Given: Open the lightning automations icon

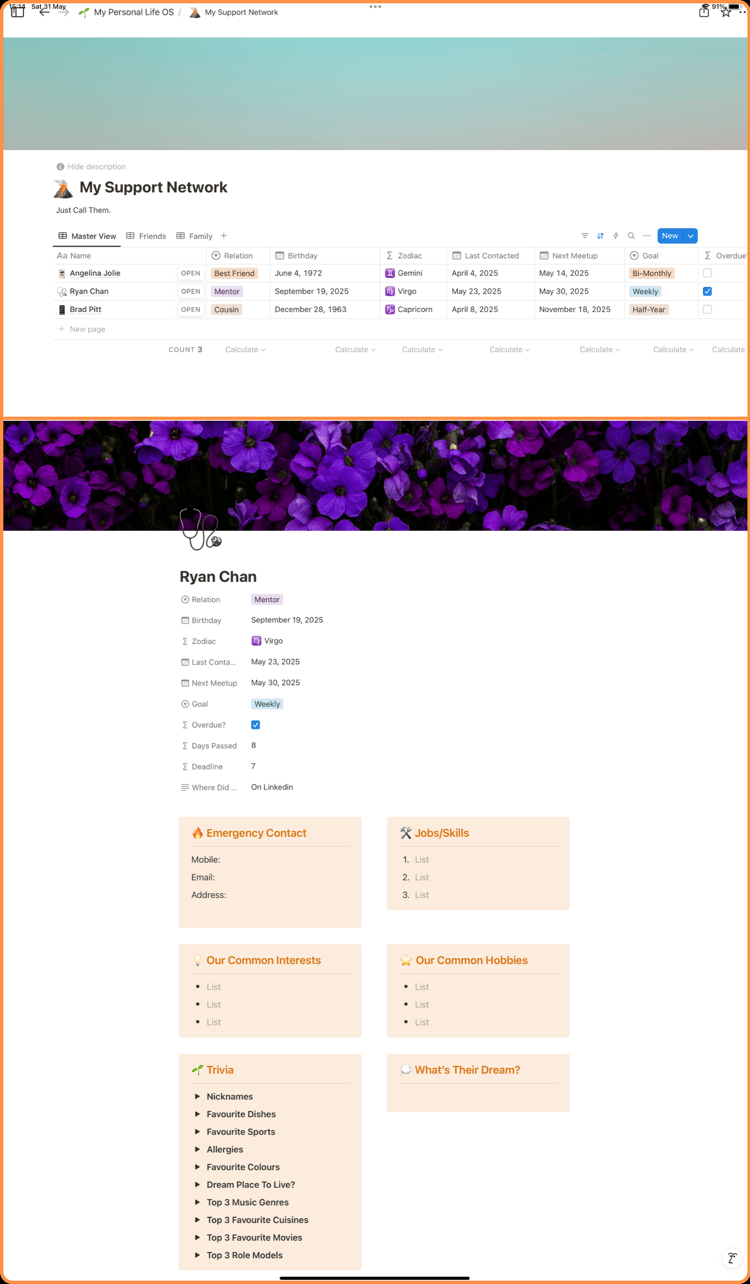Looking at the screenshot, I should (x=615, y=236).
